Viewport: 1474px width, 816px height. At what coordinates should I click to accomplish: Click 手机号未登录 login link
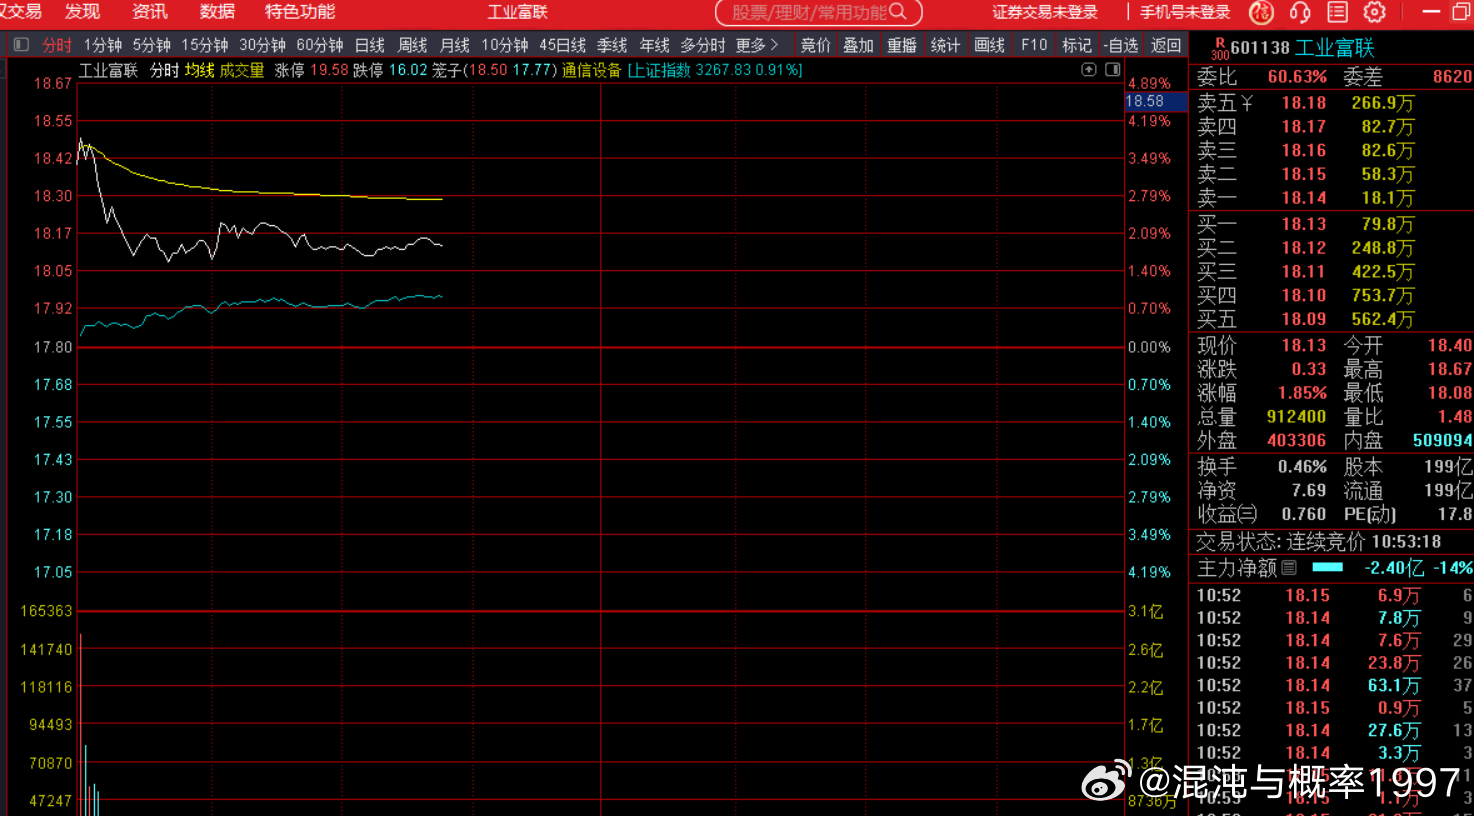click(1185, 12)
